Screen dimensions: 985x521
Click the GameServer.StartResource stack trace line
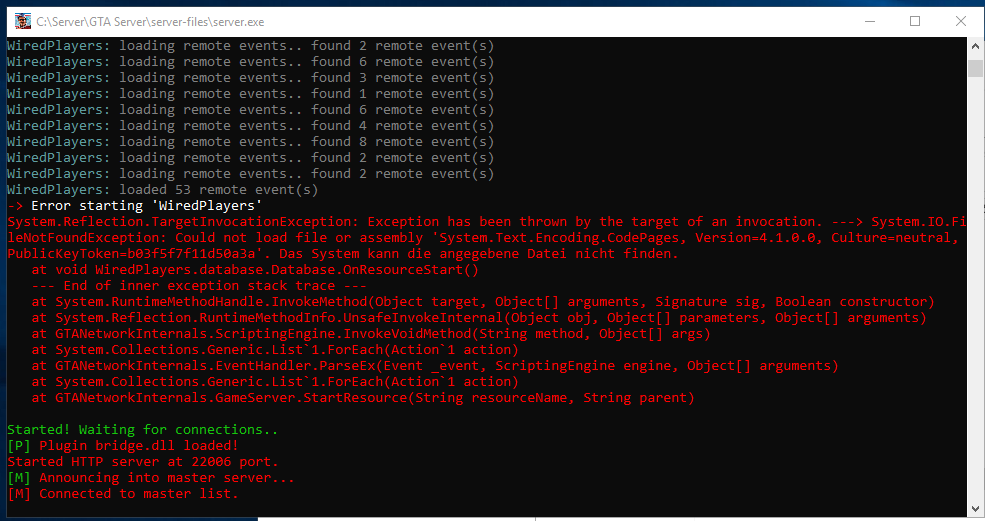point(362,398)
